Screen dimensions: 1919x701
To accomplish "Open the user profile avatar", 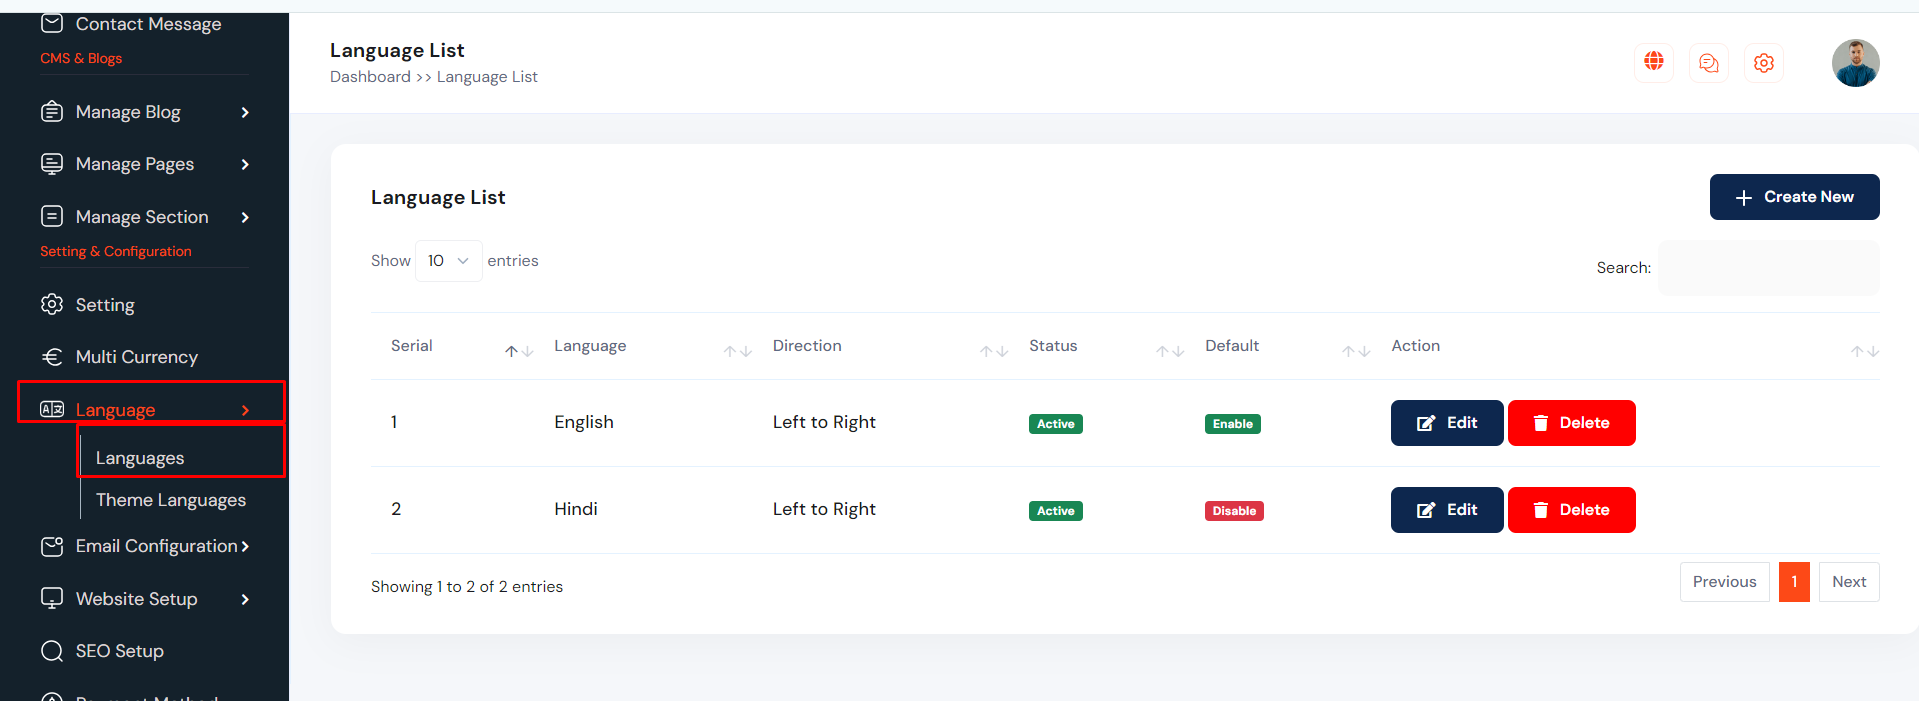I will point(1855,63).
